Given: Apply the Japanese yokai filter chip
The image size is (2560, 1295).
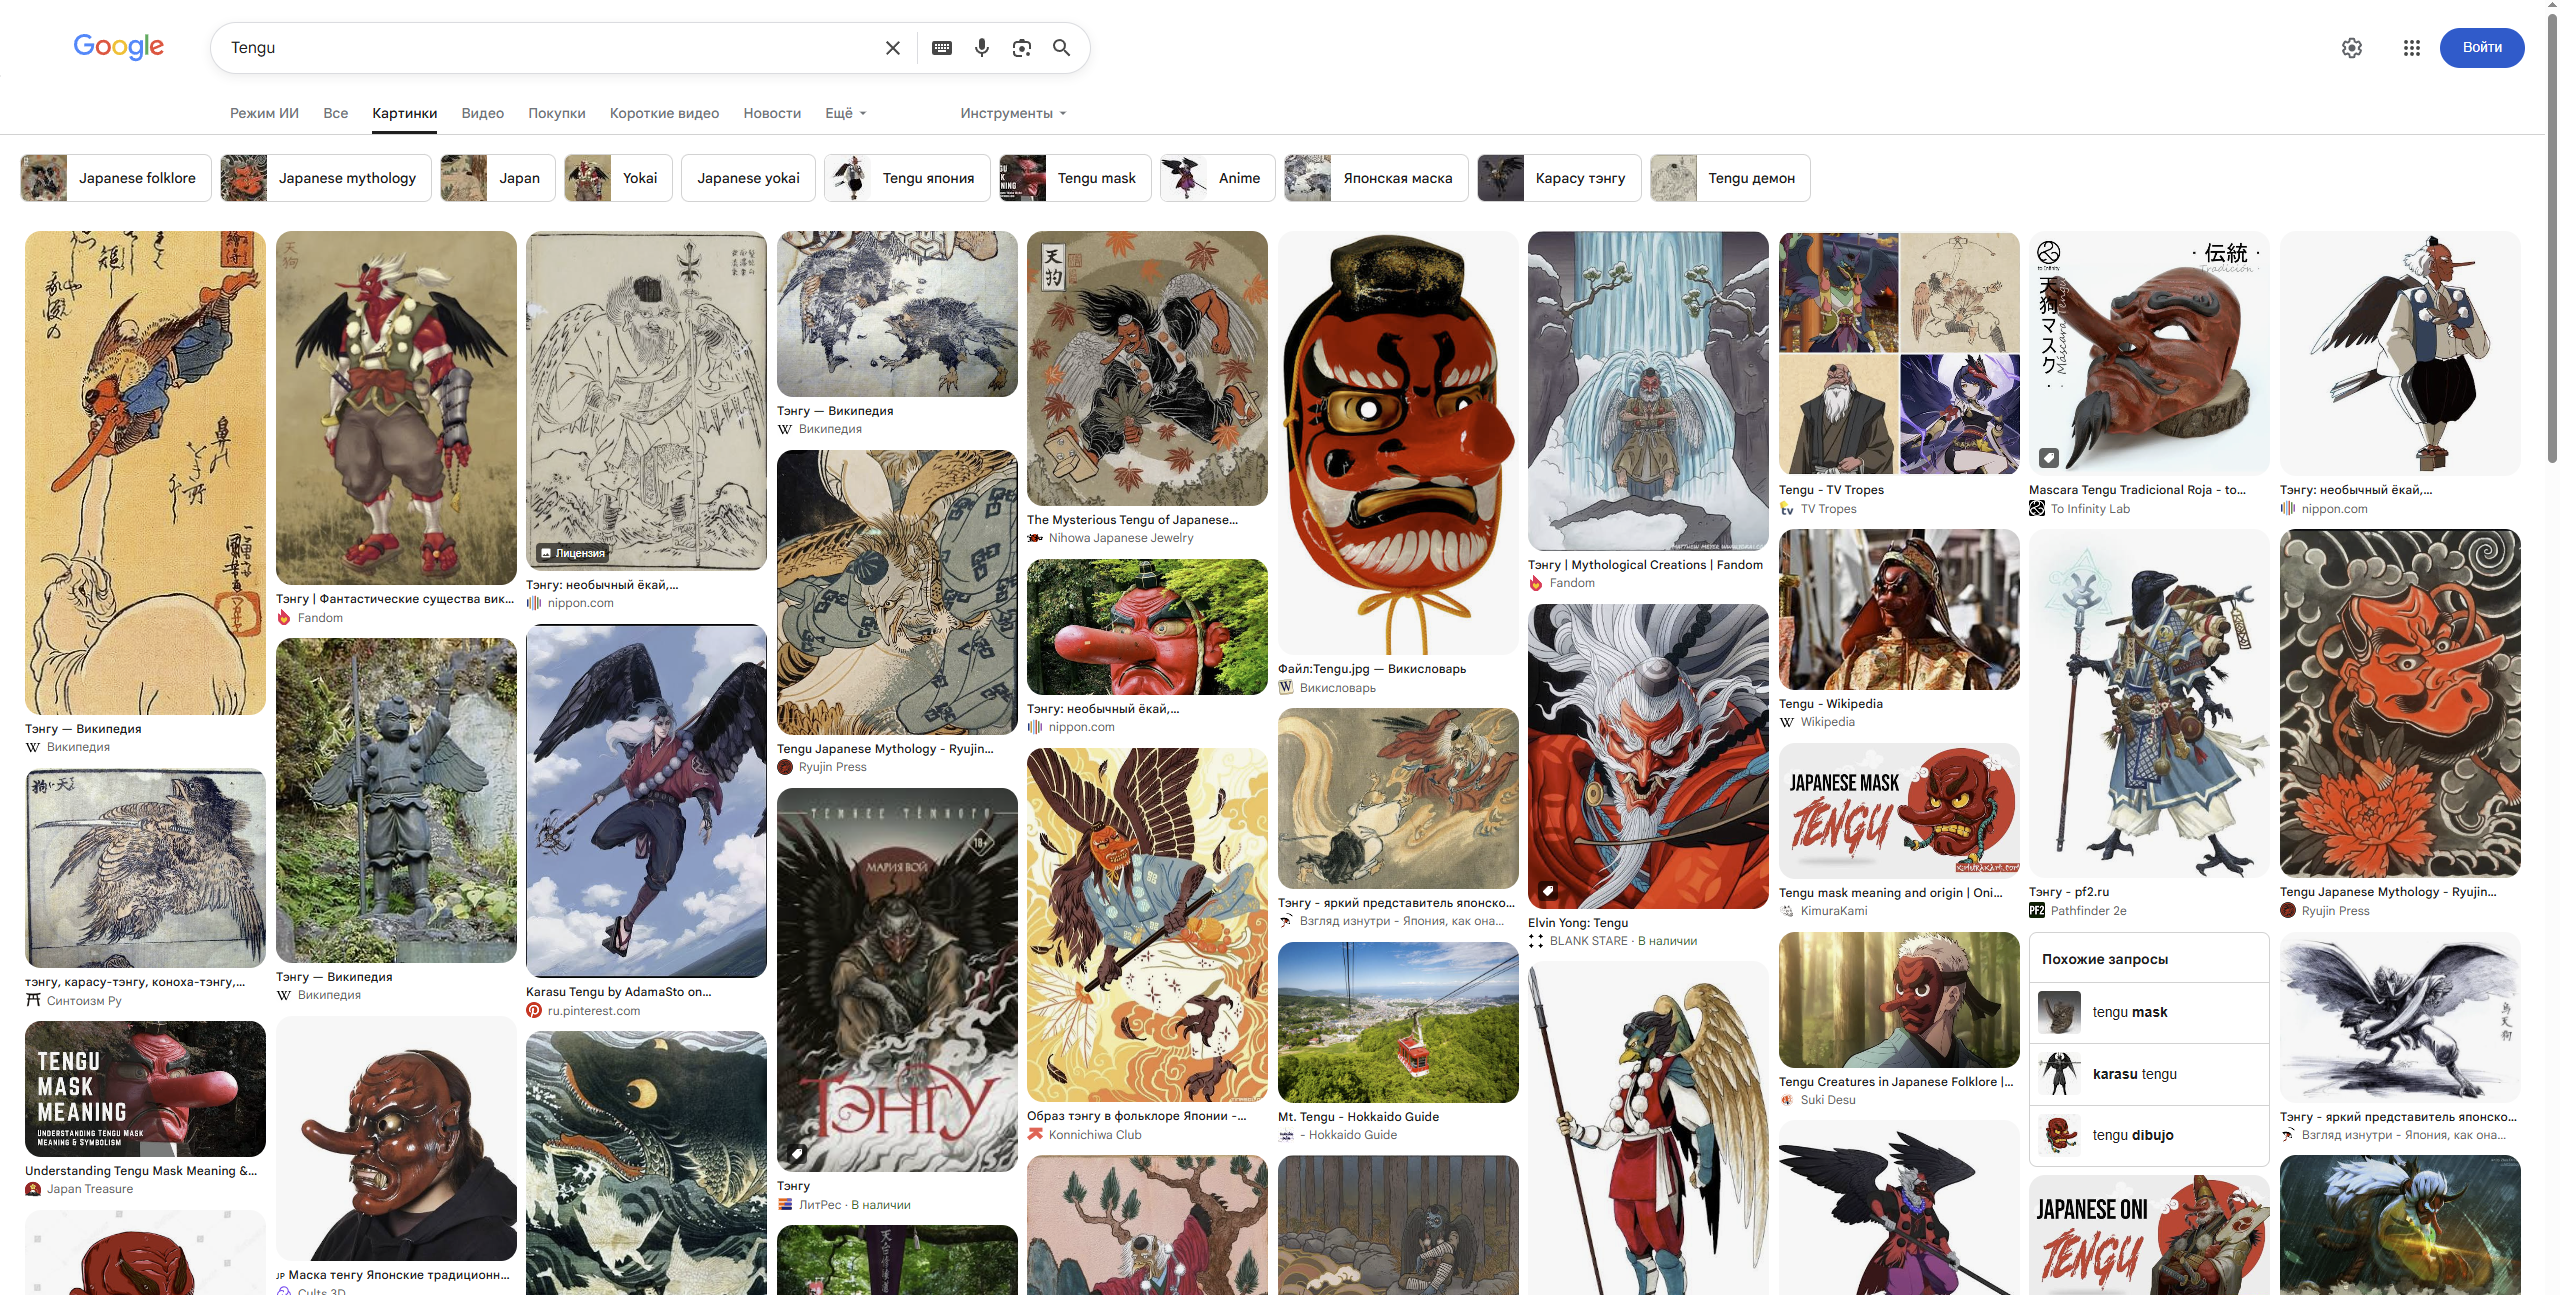Looking at the screenshot, I should [x=748, y=178].
